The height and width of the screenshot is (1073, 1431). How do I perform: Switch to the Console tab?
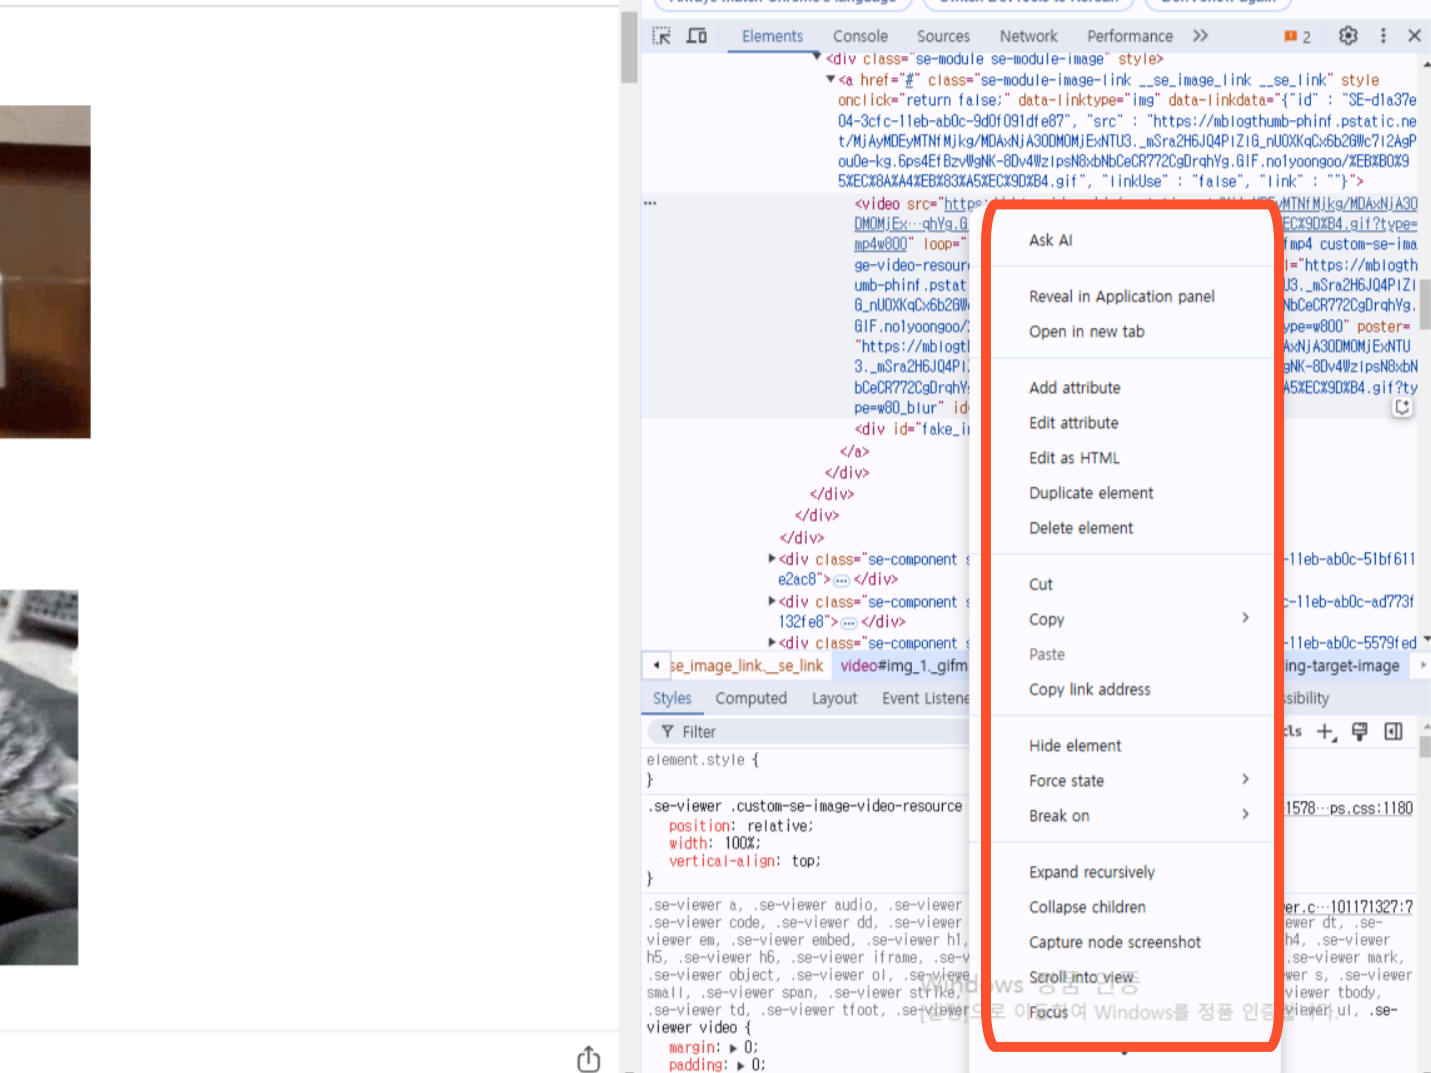pyautogui.click(x=860, y=36)
